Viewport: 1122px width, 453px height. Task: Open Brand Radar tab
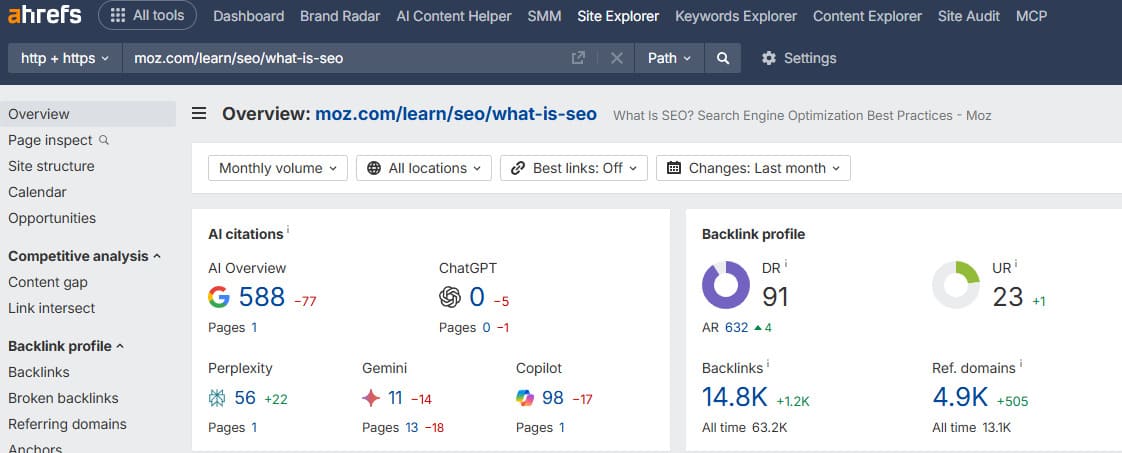340,16
